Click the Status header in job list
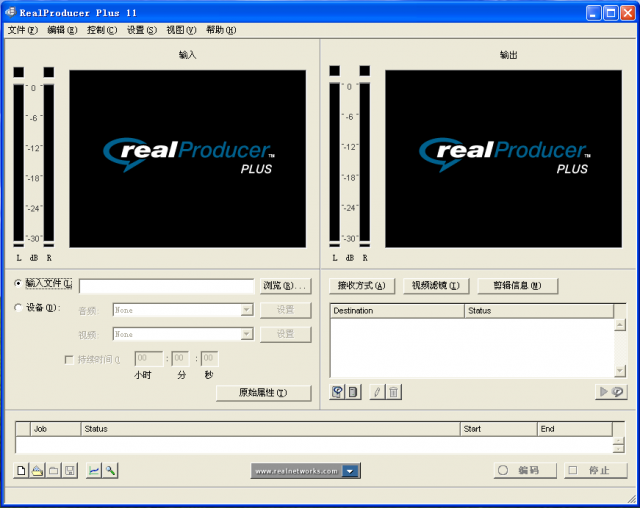The height and width of the screenshot is (508, 640). [271, 429]
